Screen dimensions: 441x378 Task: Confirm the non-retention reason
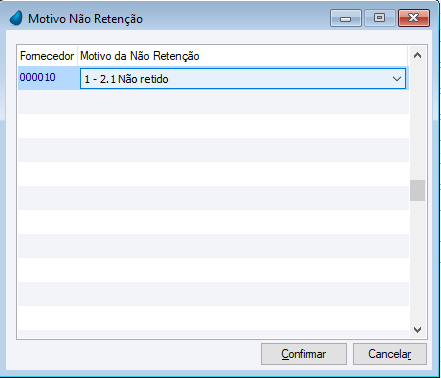[x=304, y=354]
